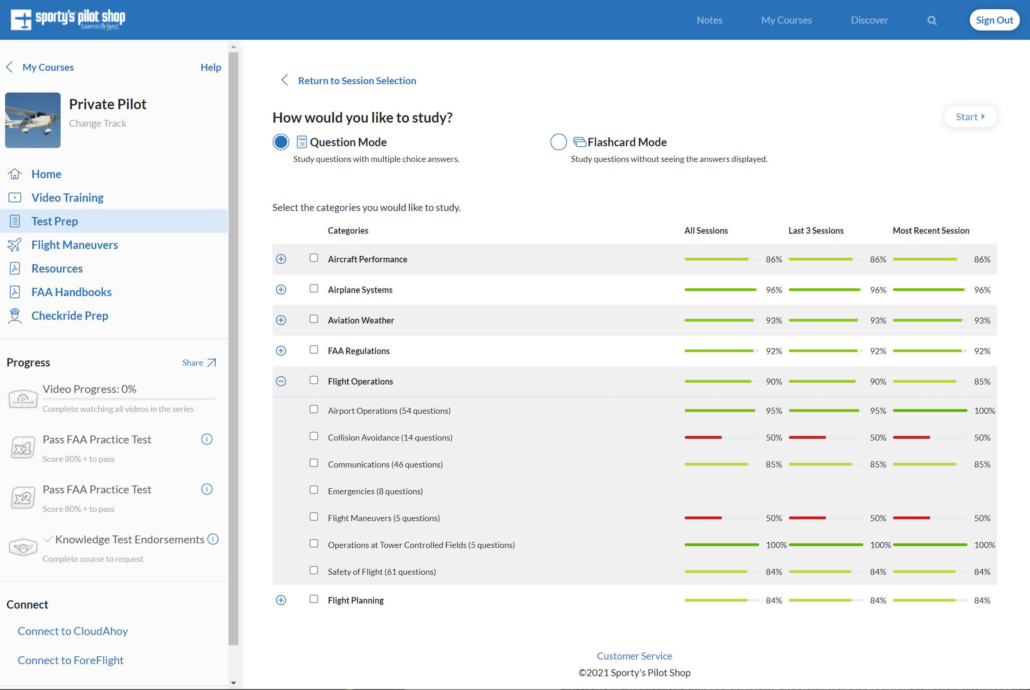This screenshot has height=690, width=1030.
Task: Check the Aircraft Performance category checkbox
Action: tap(314, 258)
